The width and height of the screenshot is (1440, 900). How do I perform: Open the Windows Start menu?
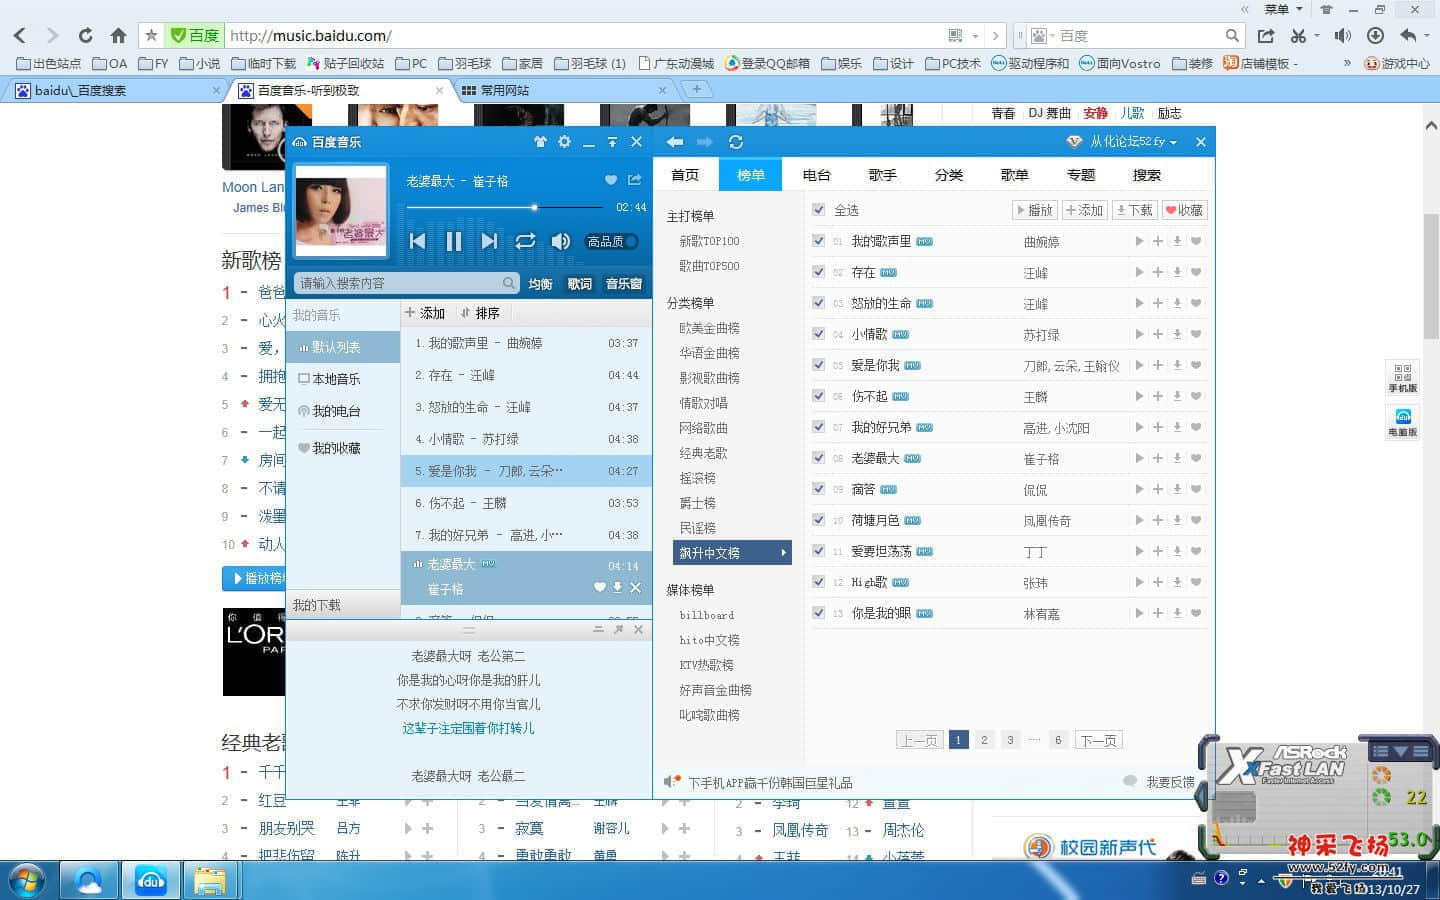point(27,881)
